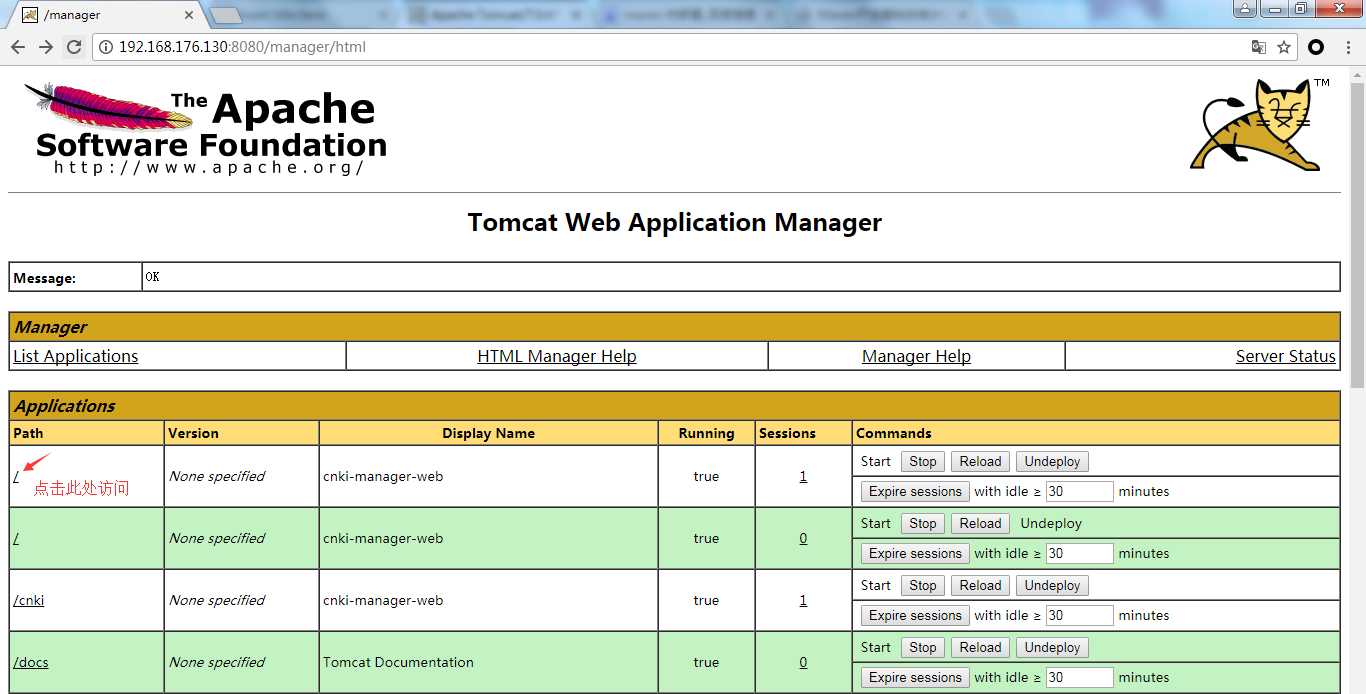Go back to the previous page
1366x694 pixels.
click(x=18, y=47)
